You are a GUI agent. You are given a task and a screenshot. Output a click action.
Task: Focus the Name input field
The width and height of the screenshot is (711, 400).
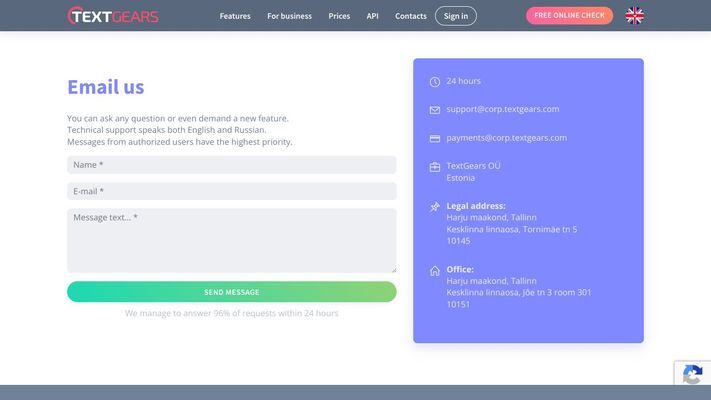pyautogui.click(x=231, y=165)
